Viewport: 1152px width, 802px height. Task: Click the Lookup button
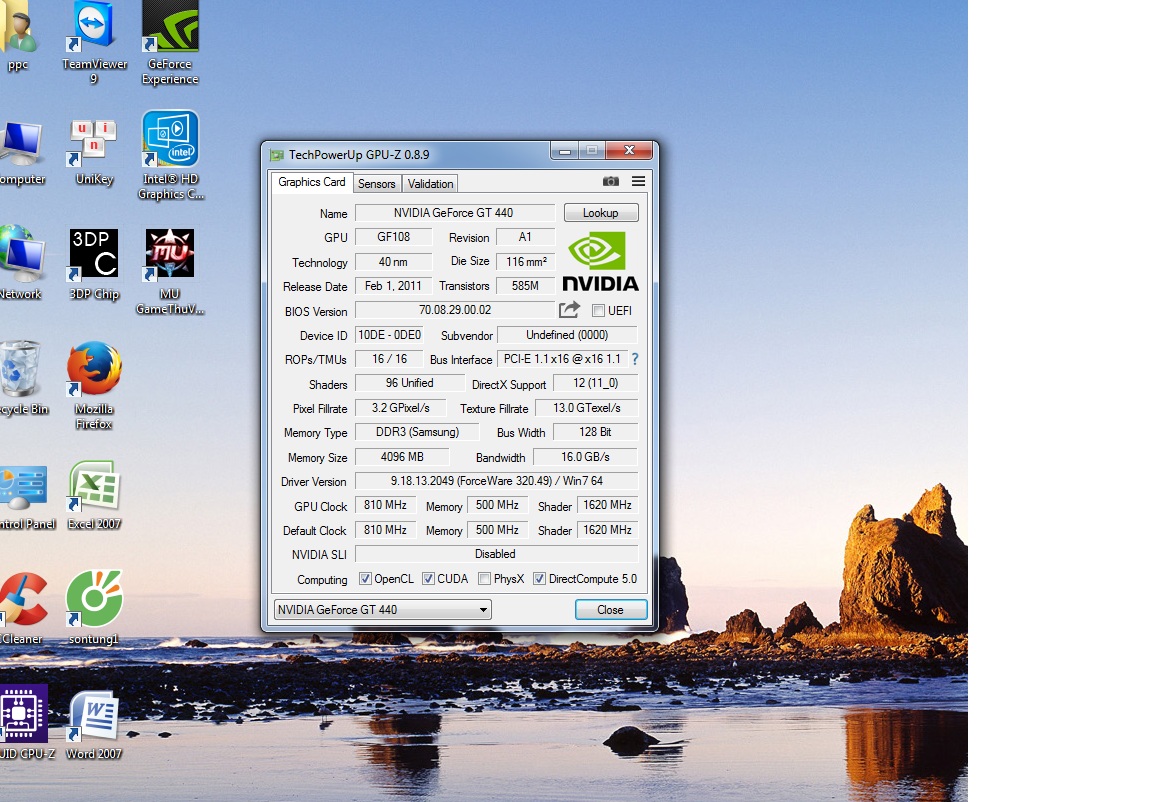pos(601,213)
